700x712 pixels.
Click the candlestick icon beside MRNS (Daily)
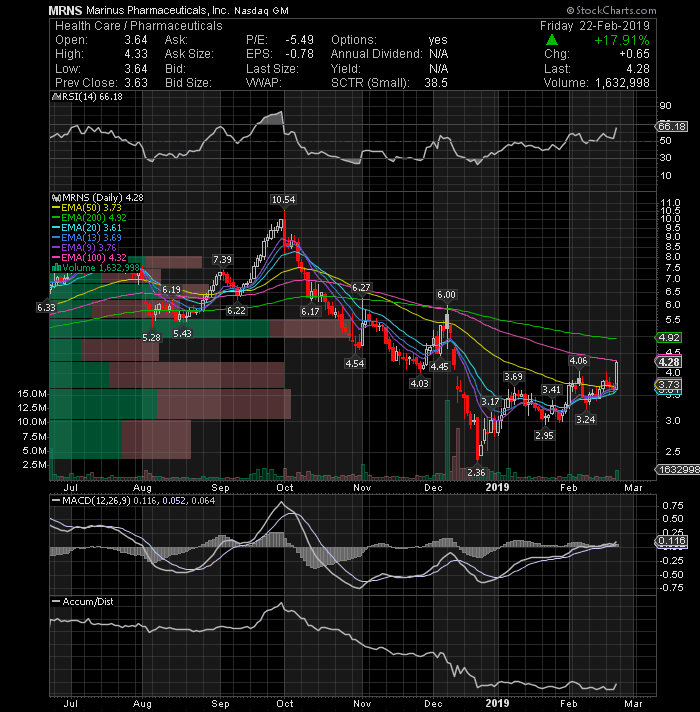56,198
